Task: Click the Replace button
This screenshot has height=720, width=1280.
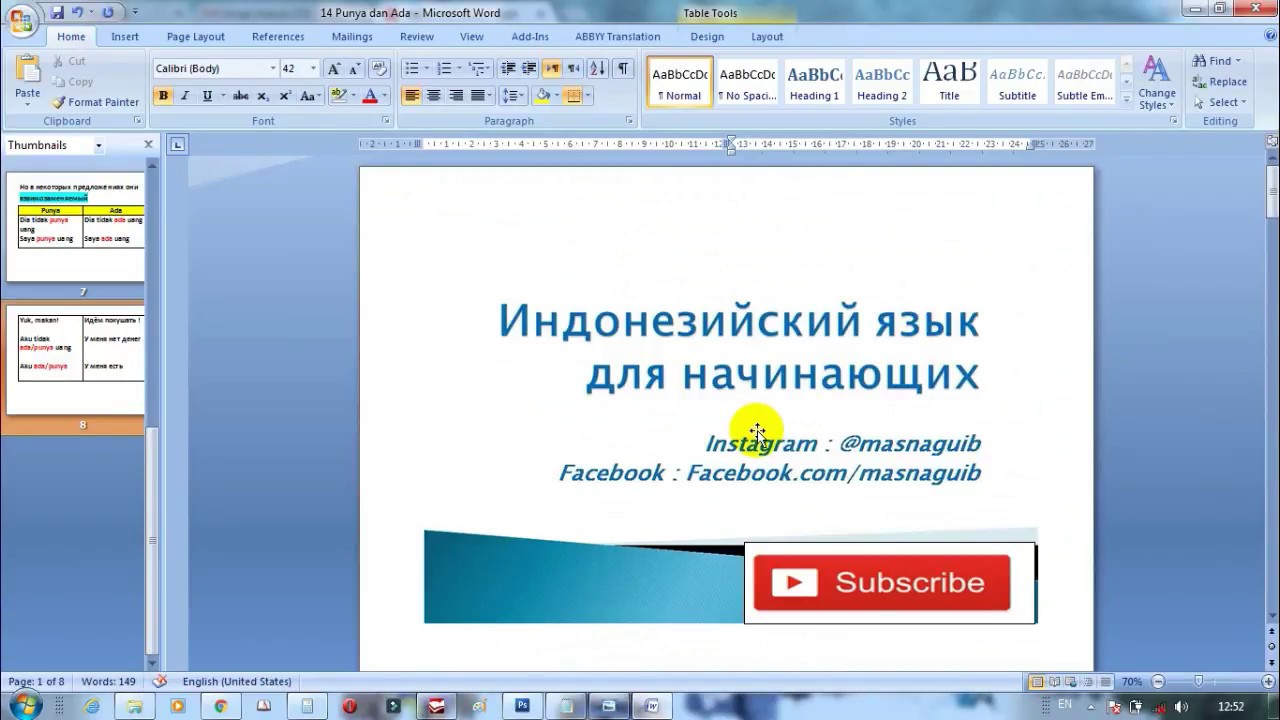Action: pyautogui.click(x=1219, y=82)
